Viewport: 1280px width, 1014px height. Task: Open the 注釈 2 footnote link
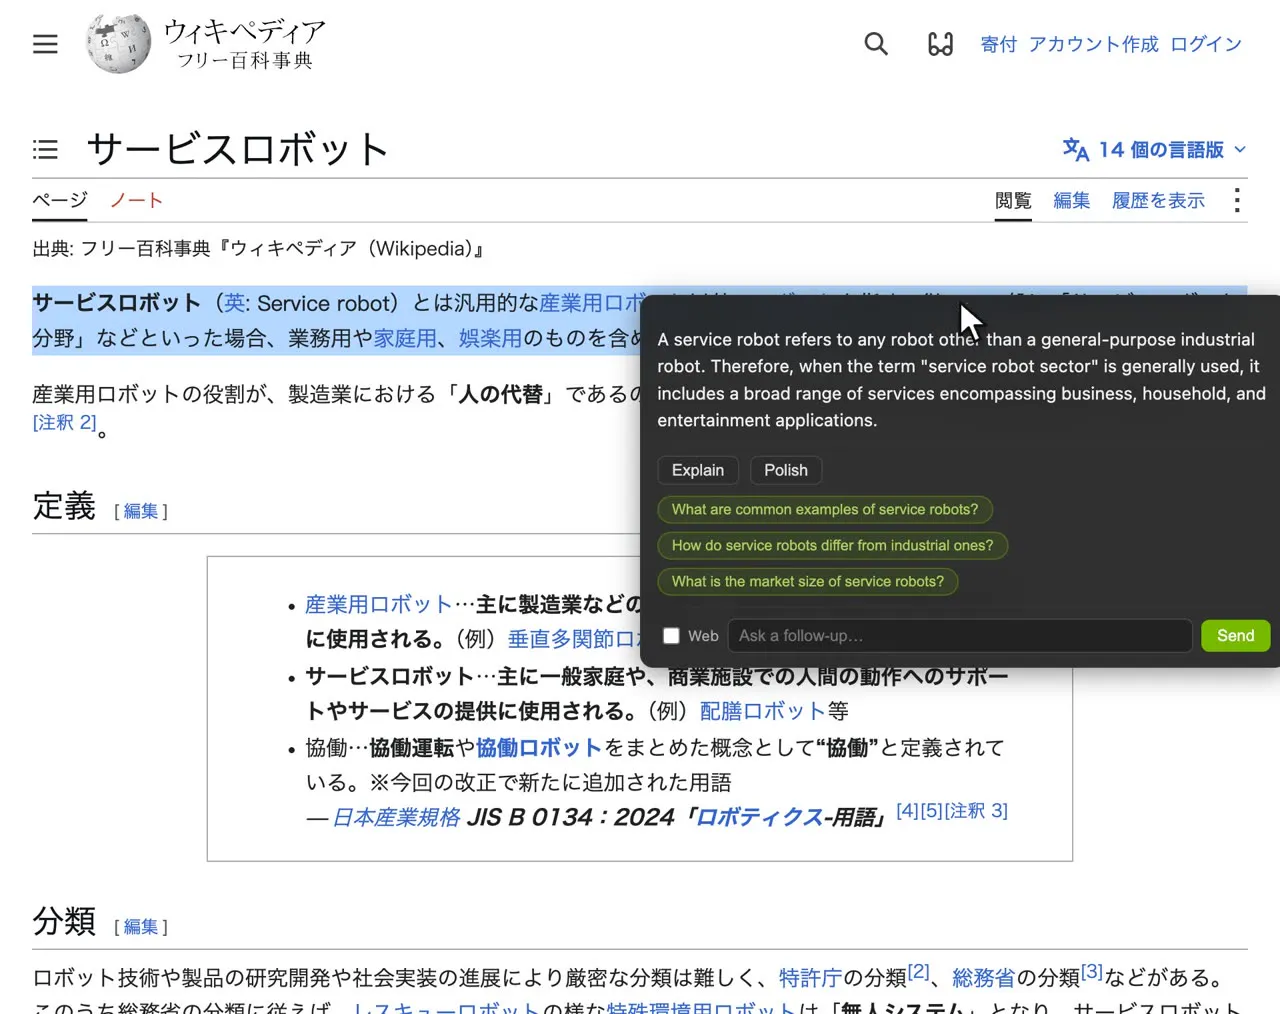(x=65, y=422)
